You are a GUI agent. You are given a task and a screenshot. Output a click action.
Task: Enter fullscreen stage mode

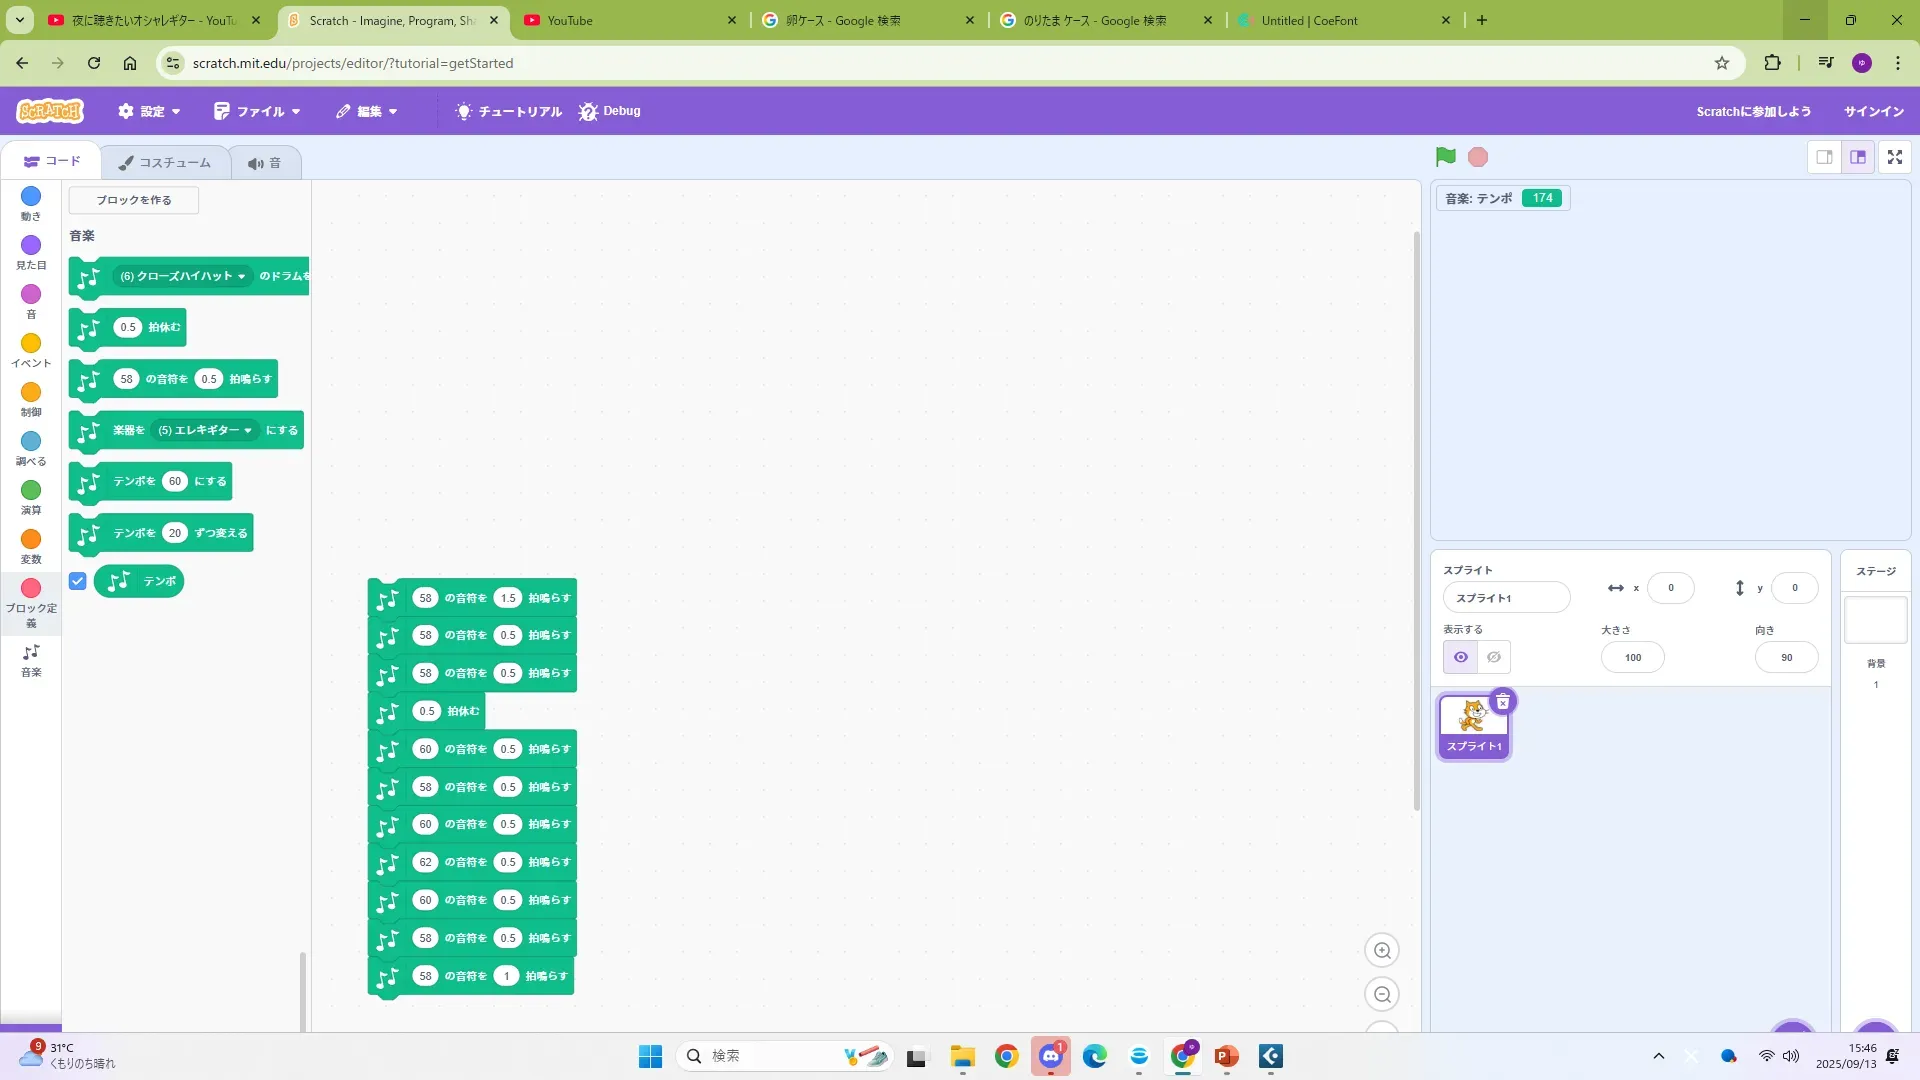pos(1894,157)
